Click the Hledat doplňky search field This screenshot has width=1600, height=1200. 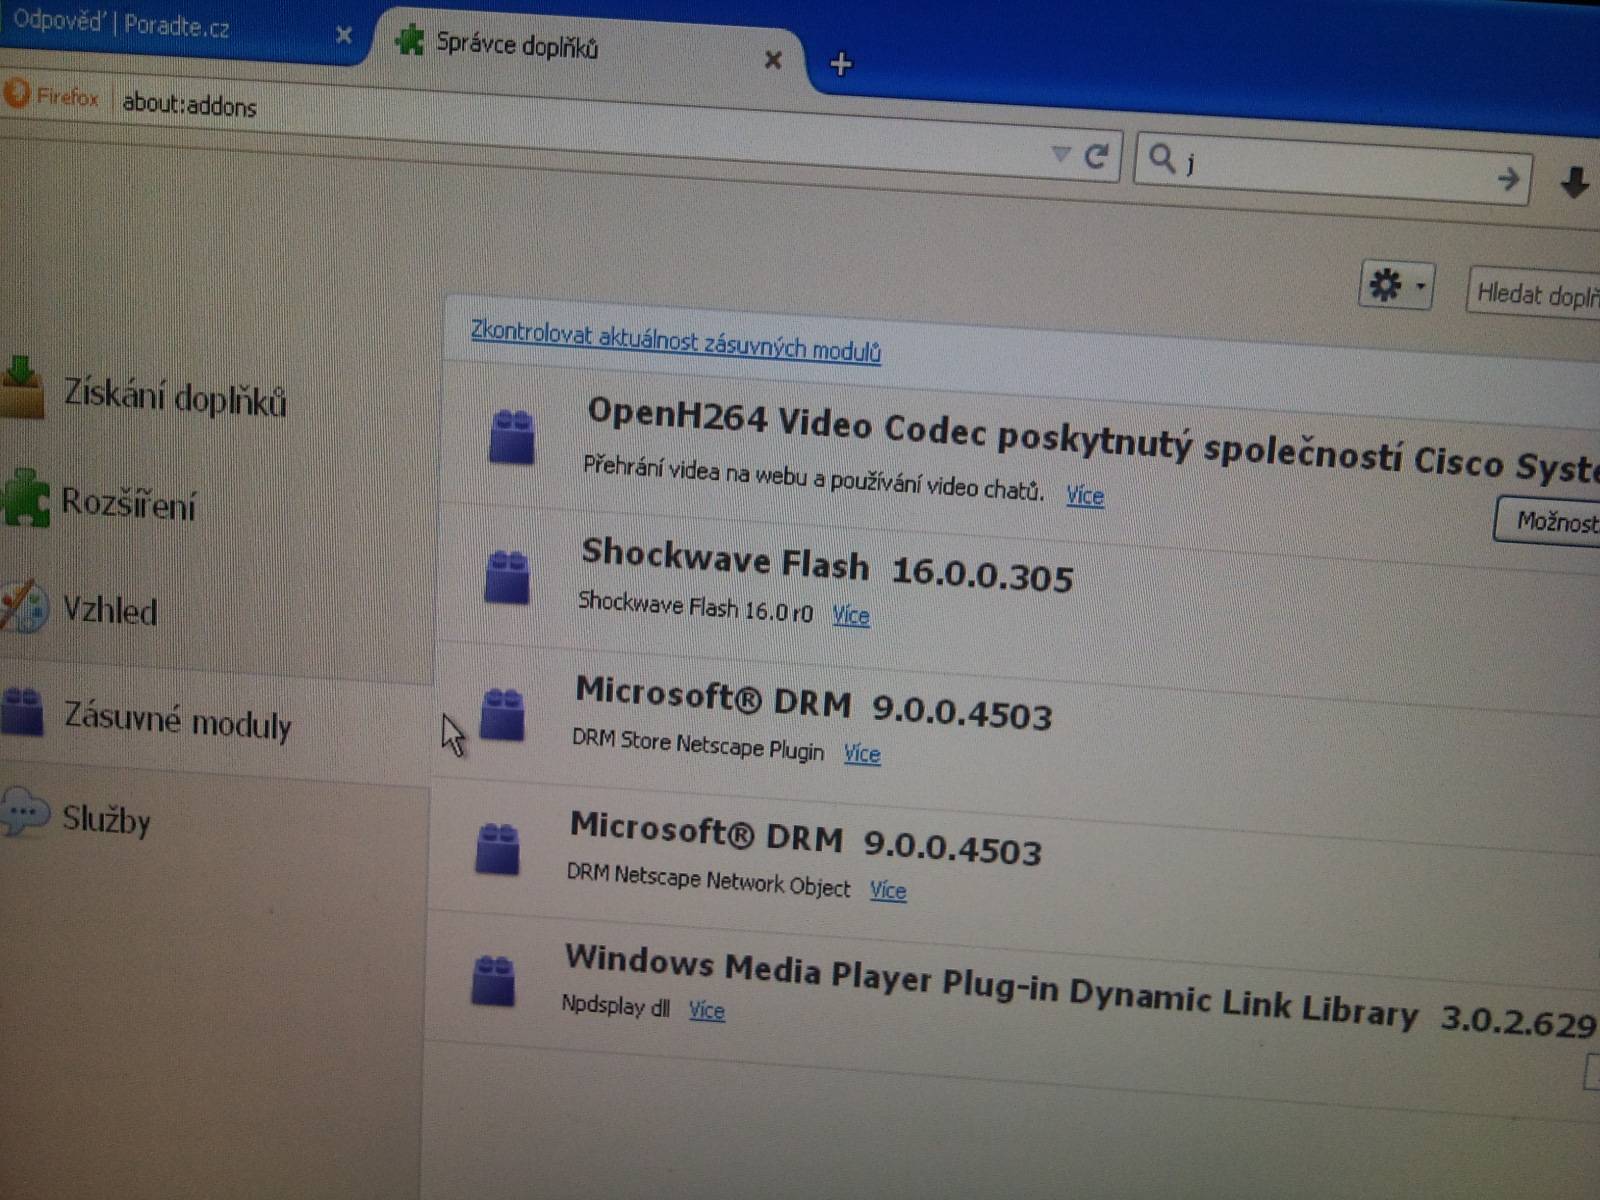point(1534,293)
